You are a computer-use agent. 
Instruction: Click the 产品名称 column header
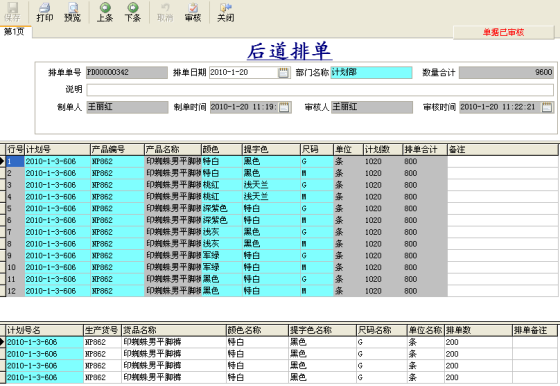click(x=173, y=150)
